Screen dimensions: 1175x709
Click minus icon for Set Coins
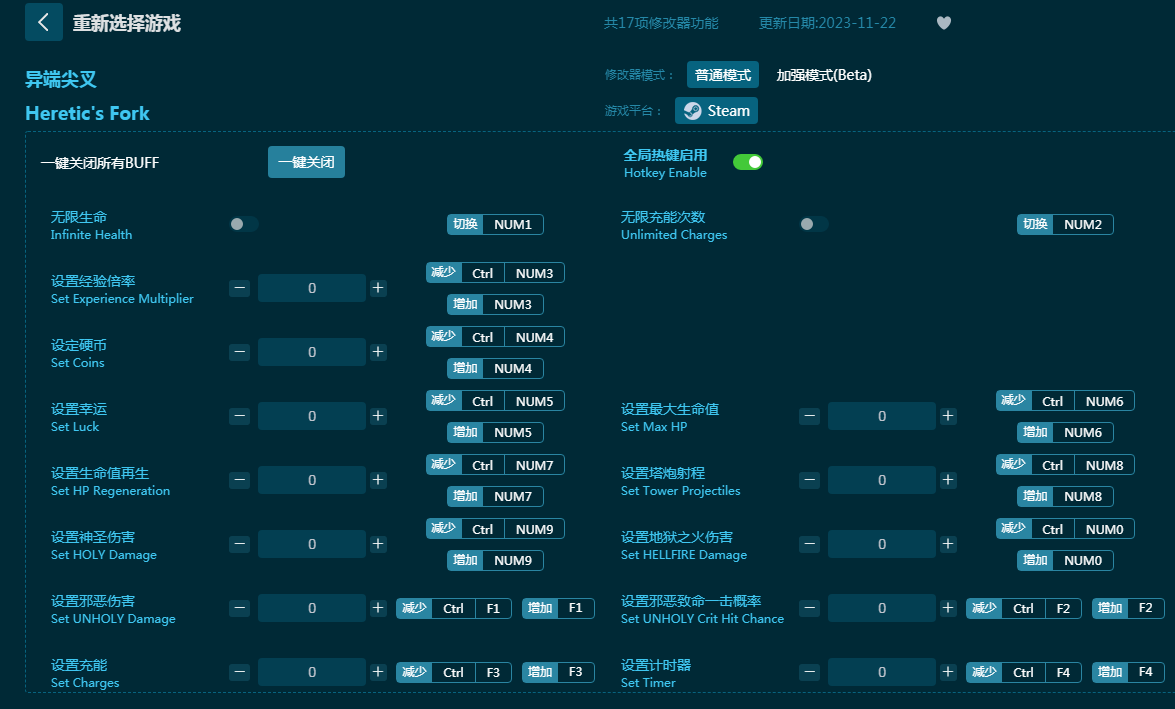(240, 352)
